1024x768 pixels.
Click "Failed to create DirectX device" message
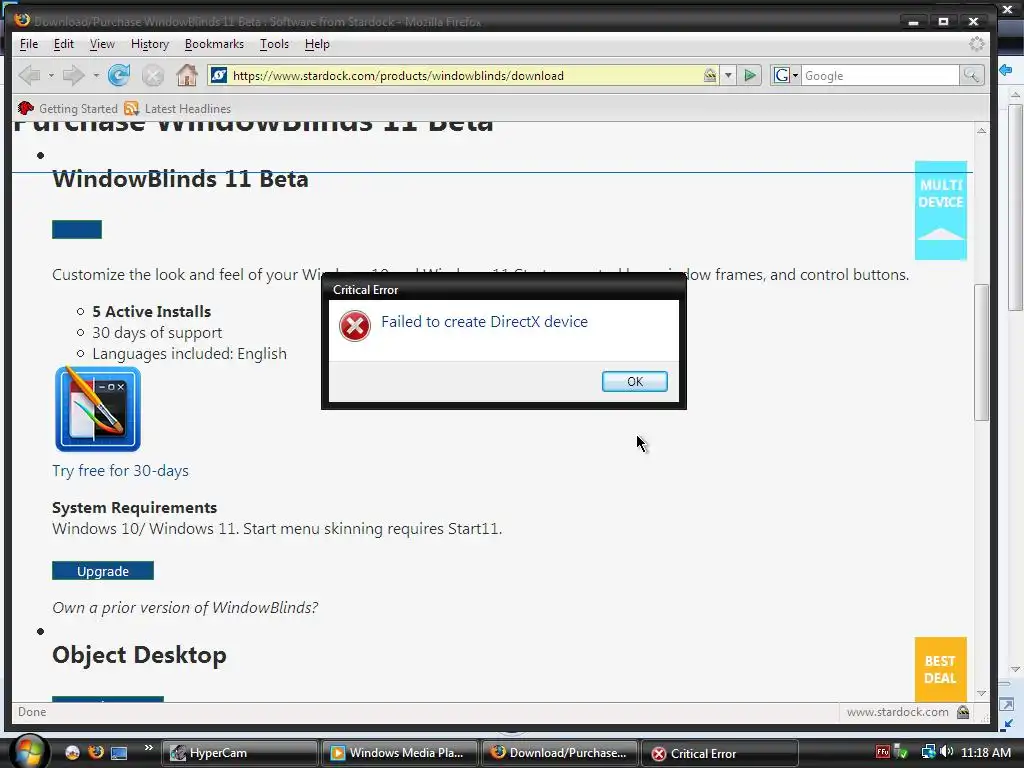pos(485,321)
